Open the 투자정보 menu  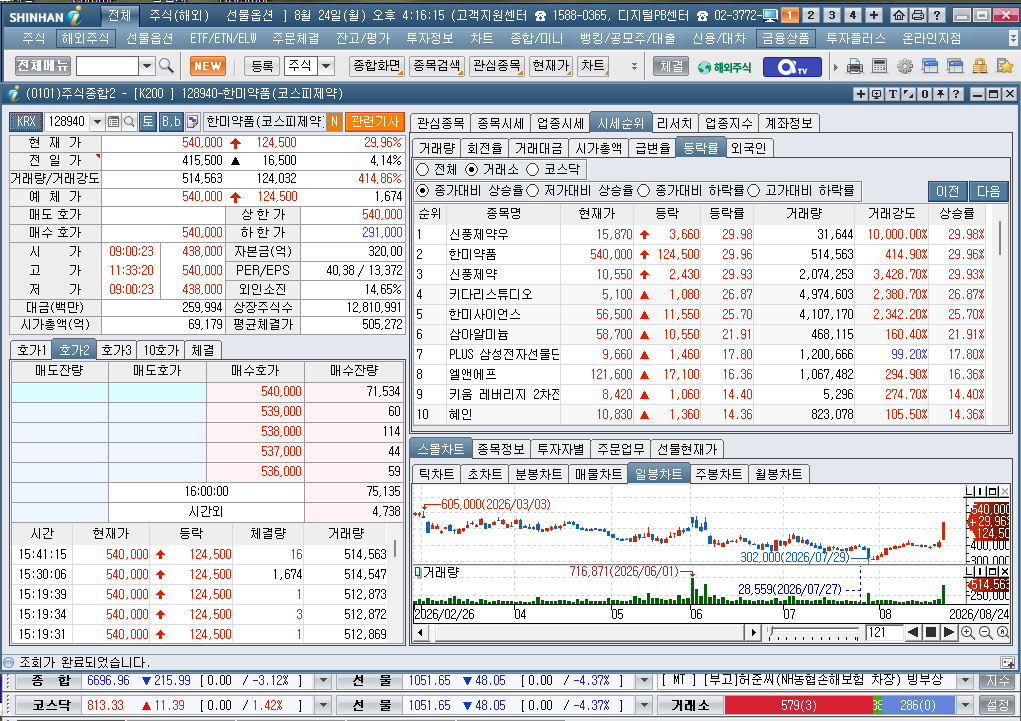click(430, 38)
